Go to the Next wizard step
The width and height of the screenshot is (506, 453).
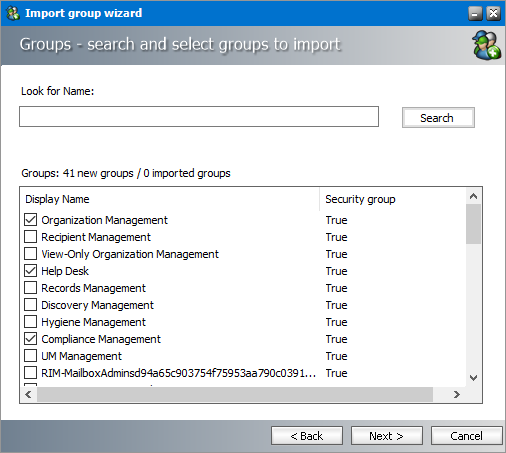(x=387, y=436)
